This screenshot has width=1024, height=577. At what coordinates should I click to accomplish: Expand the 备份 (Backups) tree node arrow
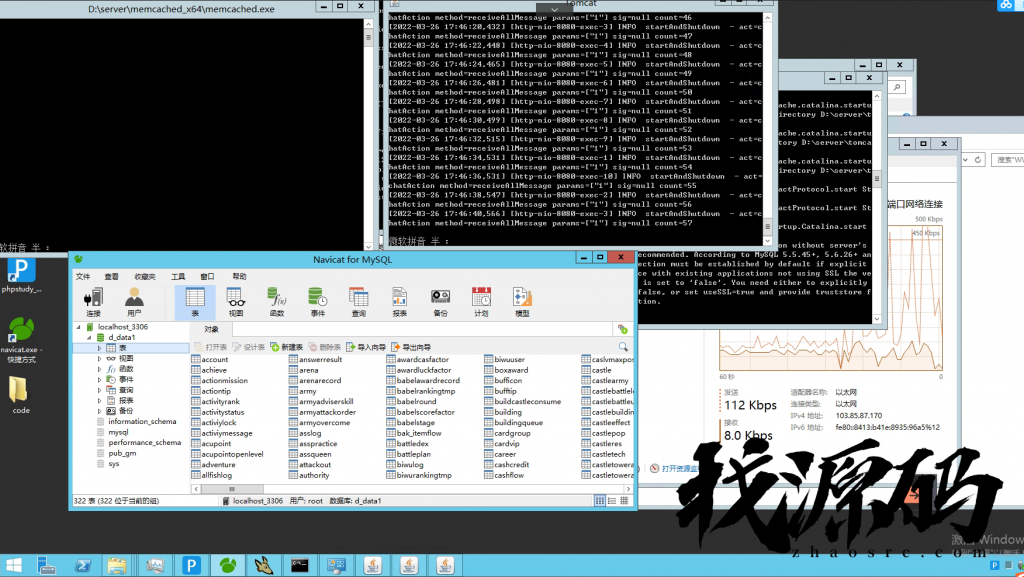[x=99, y=411]
